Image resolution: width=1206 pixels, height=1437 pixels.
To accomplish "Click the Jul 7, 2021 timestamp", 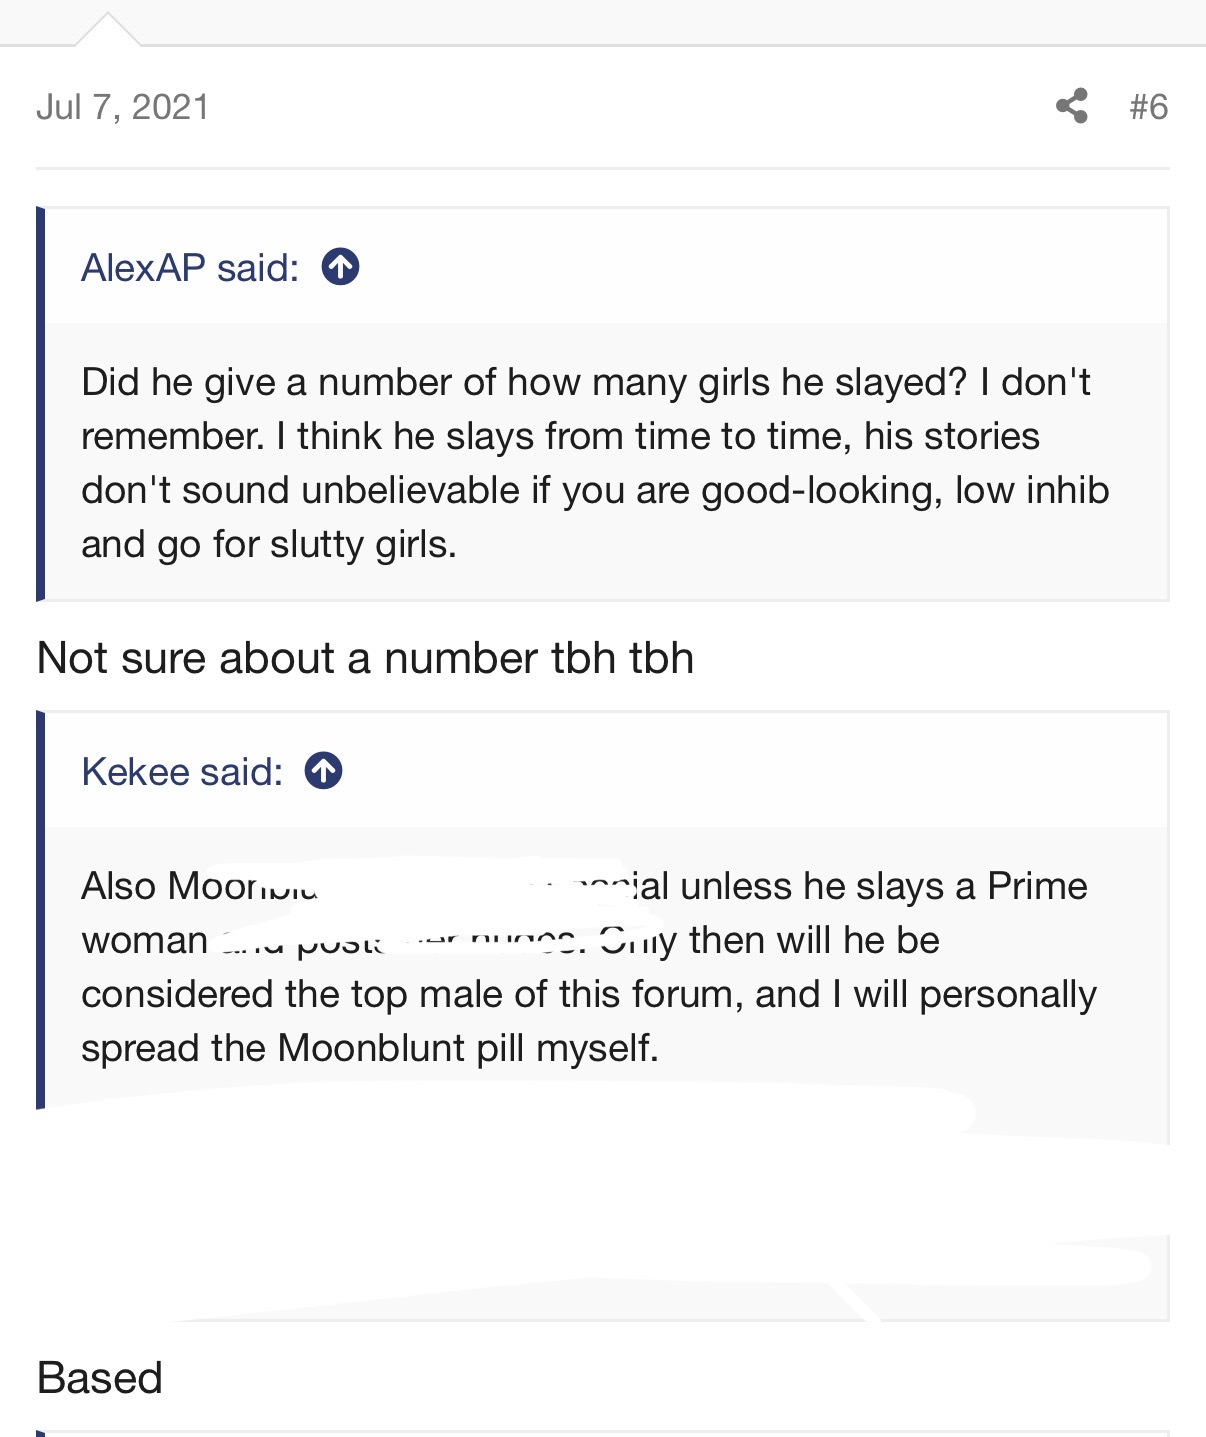I will point(123,107).
